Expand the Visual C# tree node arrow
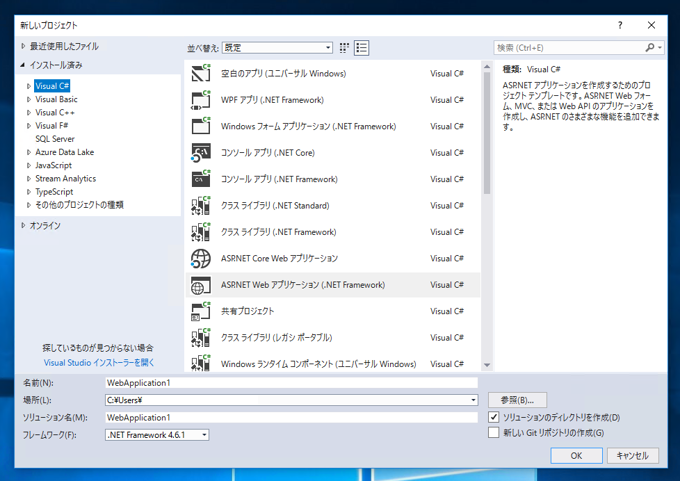The image size is (680, 481). [x=29, y=86]
